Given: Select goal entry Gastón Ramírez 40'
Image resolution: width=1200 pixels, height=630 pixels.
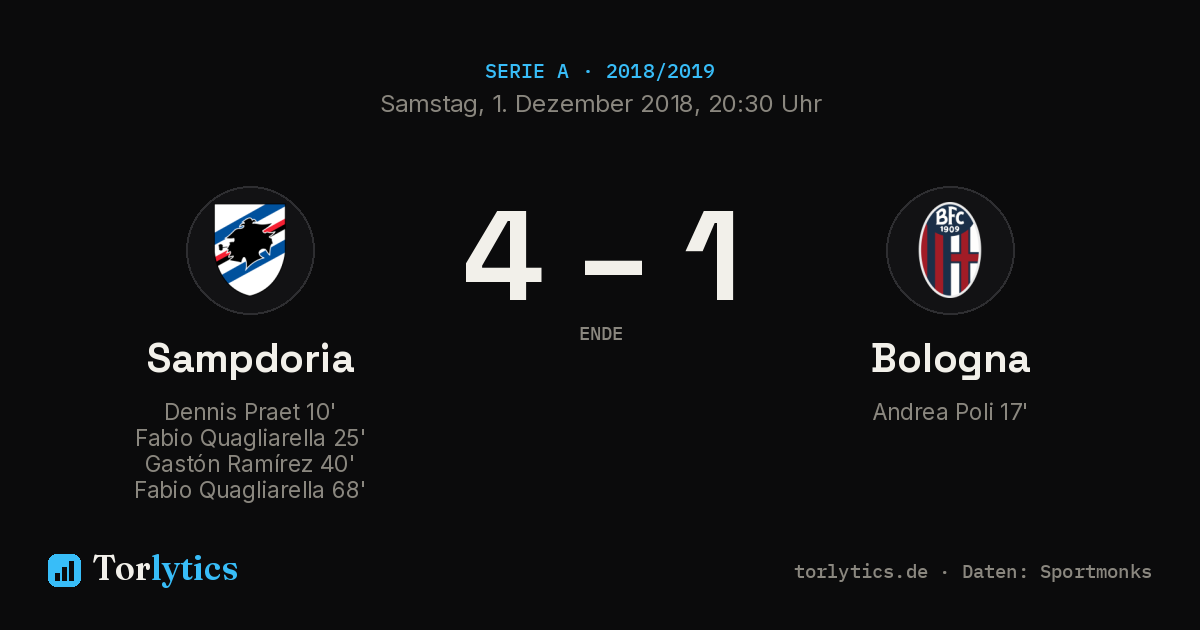Looking at the screenshot, I should (250, 464).
